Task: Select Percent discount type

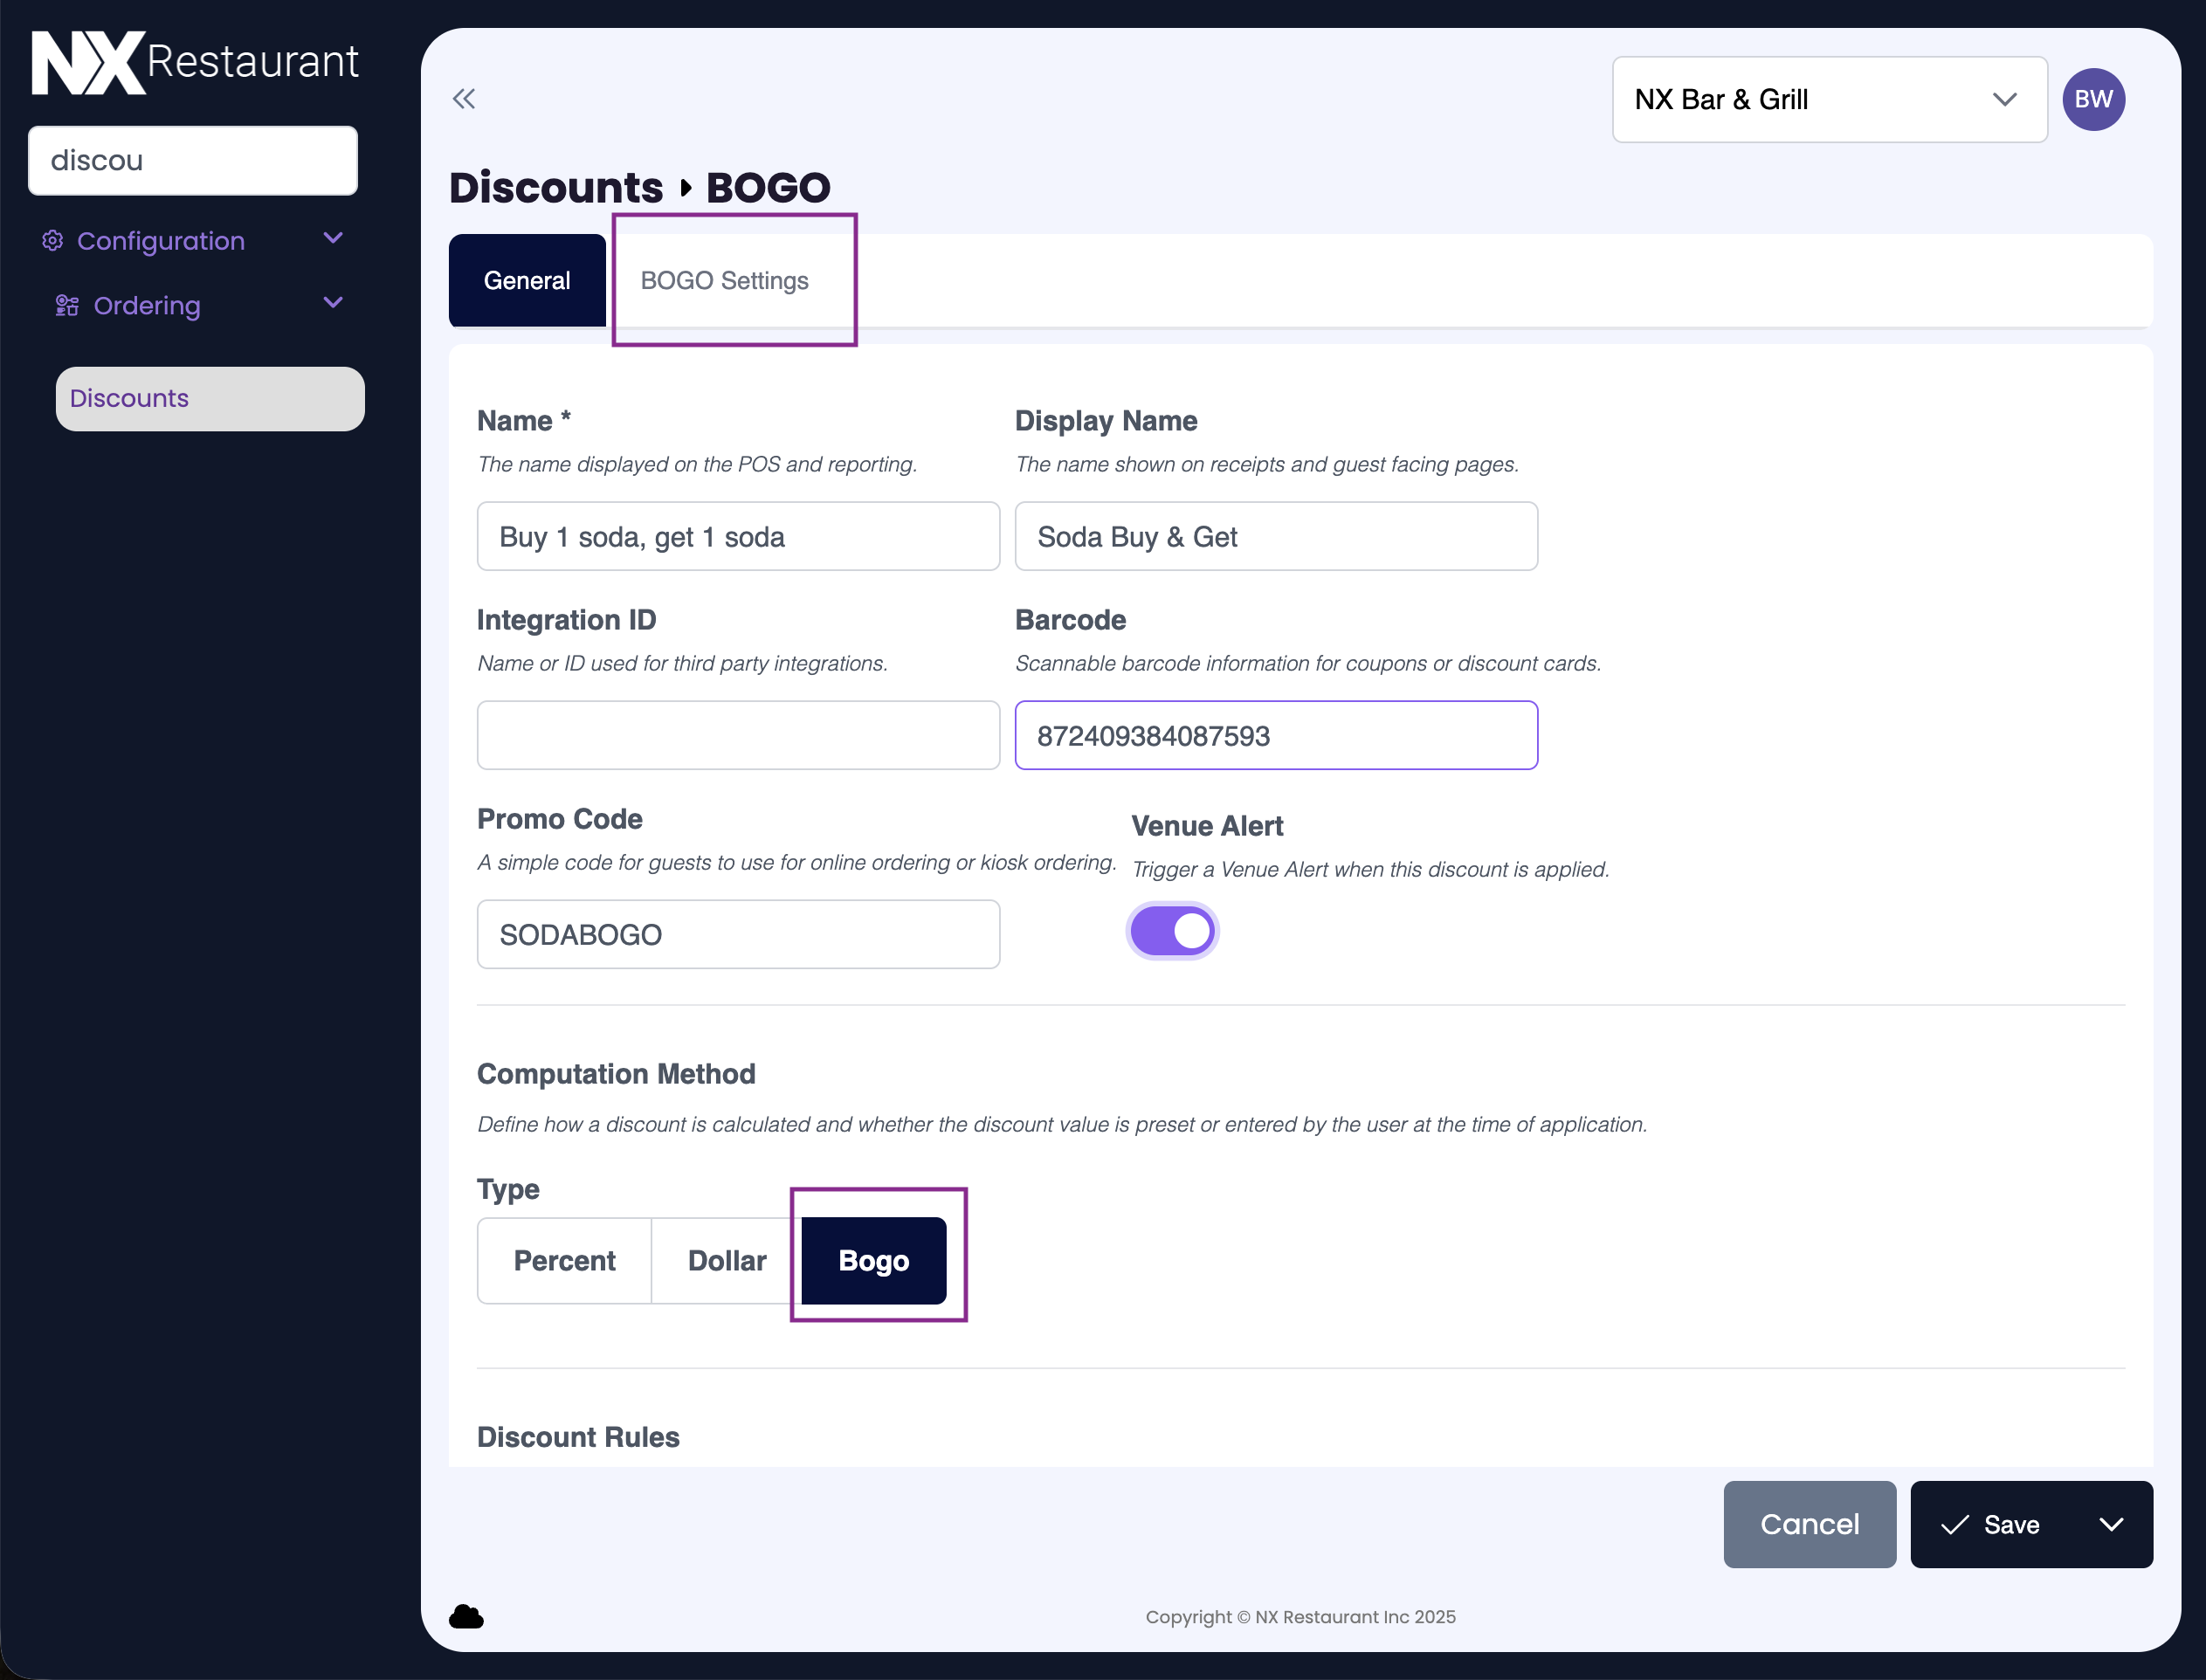Action: tap(564, 1261)
